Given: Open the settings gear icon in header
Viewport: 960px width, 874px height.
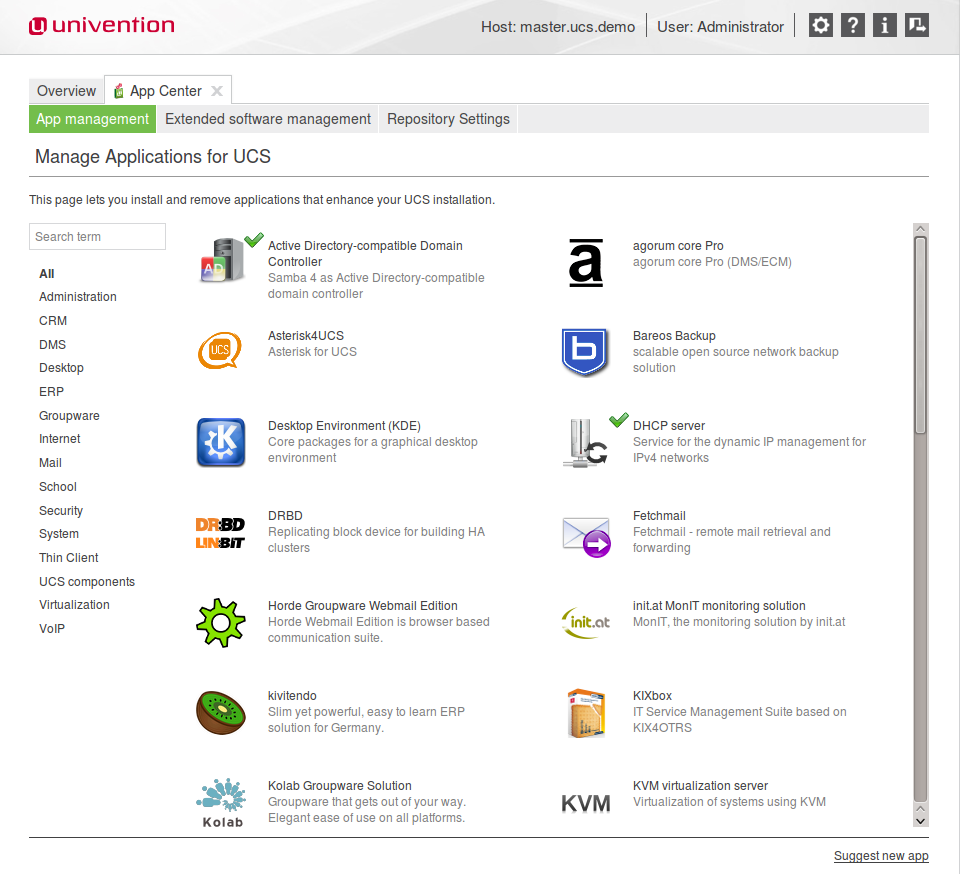Looking at the screenshot, I should pos(820,26).
